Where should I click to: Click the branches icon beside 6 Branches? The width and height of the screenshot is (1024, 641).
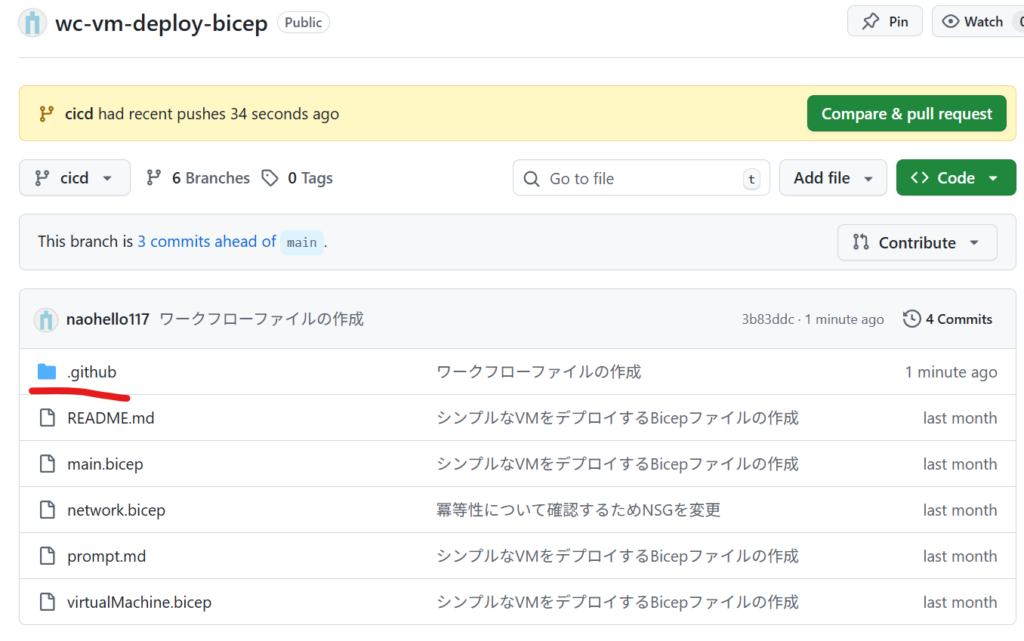(154, 178)
